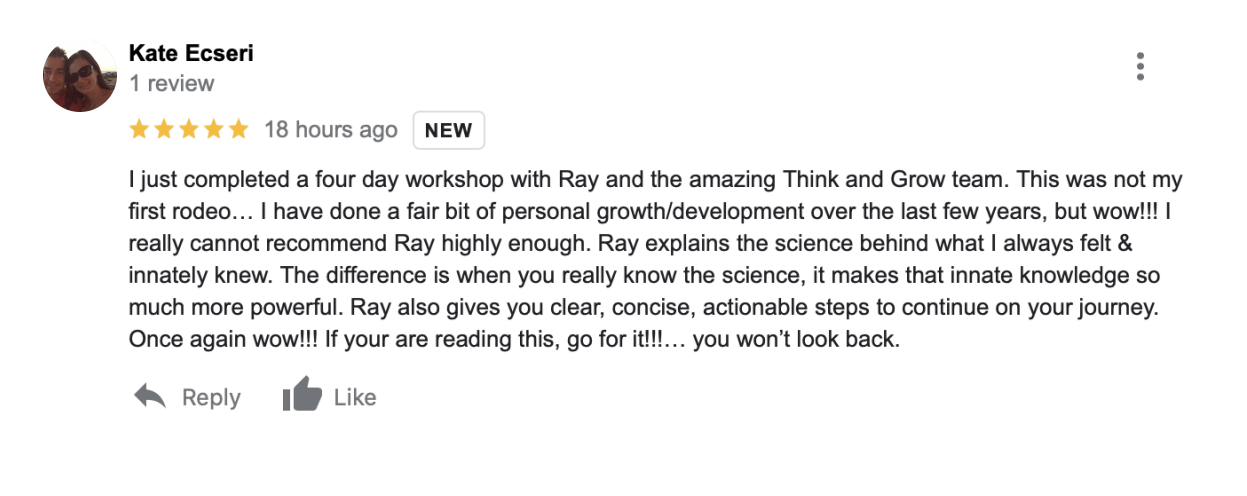
Task: Open Kate Ecseri's profile photo
Action: (x=80, y=76)
